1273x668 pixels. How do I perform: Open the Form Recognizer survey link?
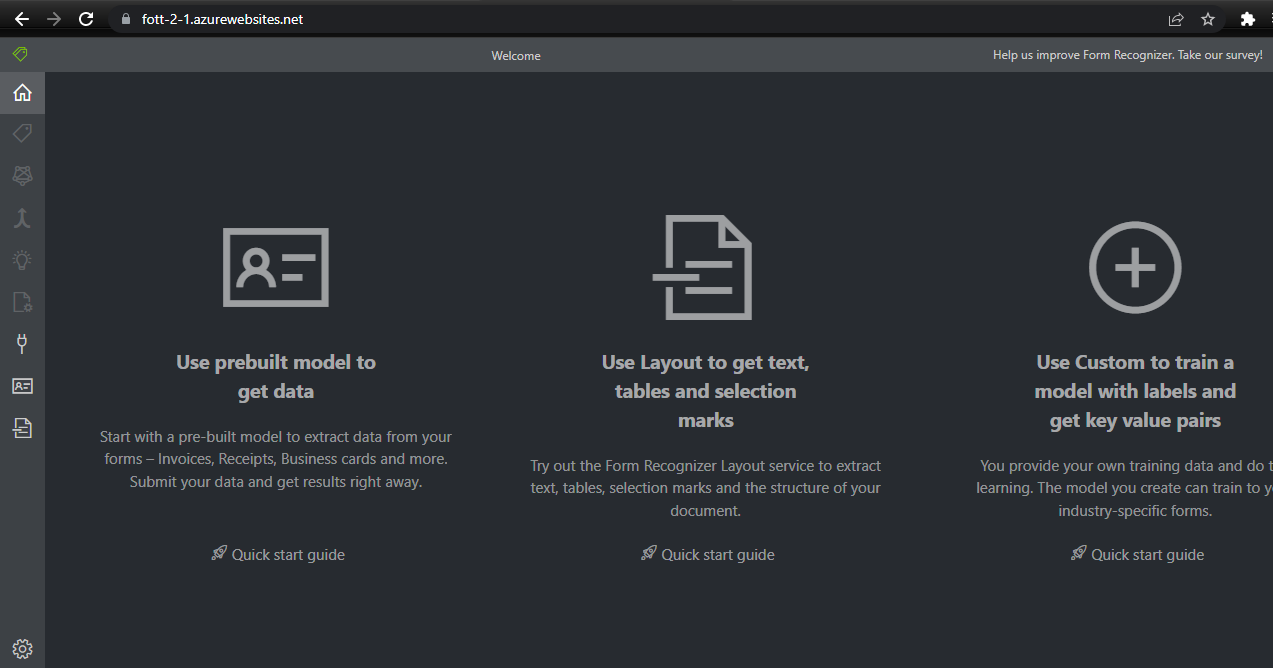pos(1127,56)
